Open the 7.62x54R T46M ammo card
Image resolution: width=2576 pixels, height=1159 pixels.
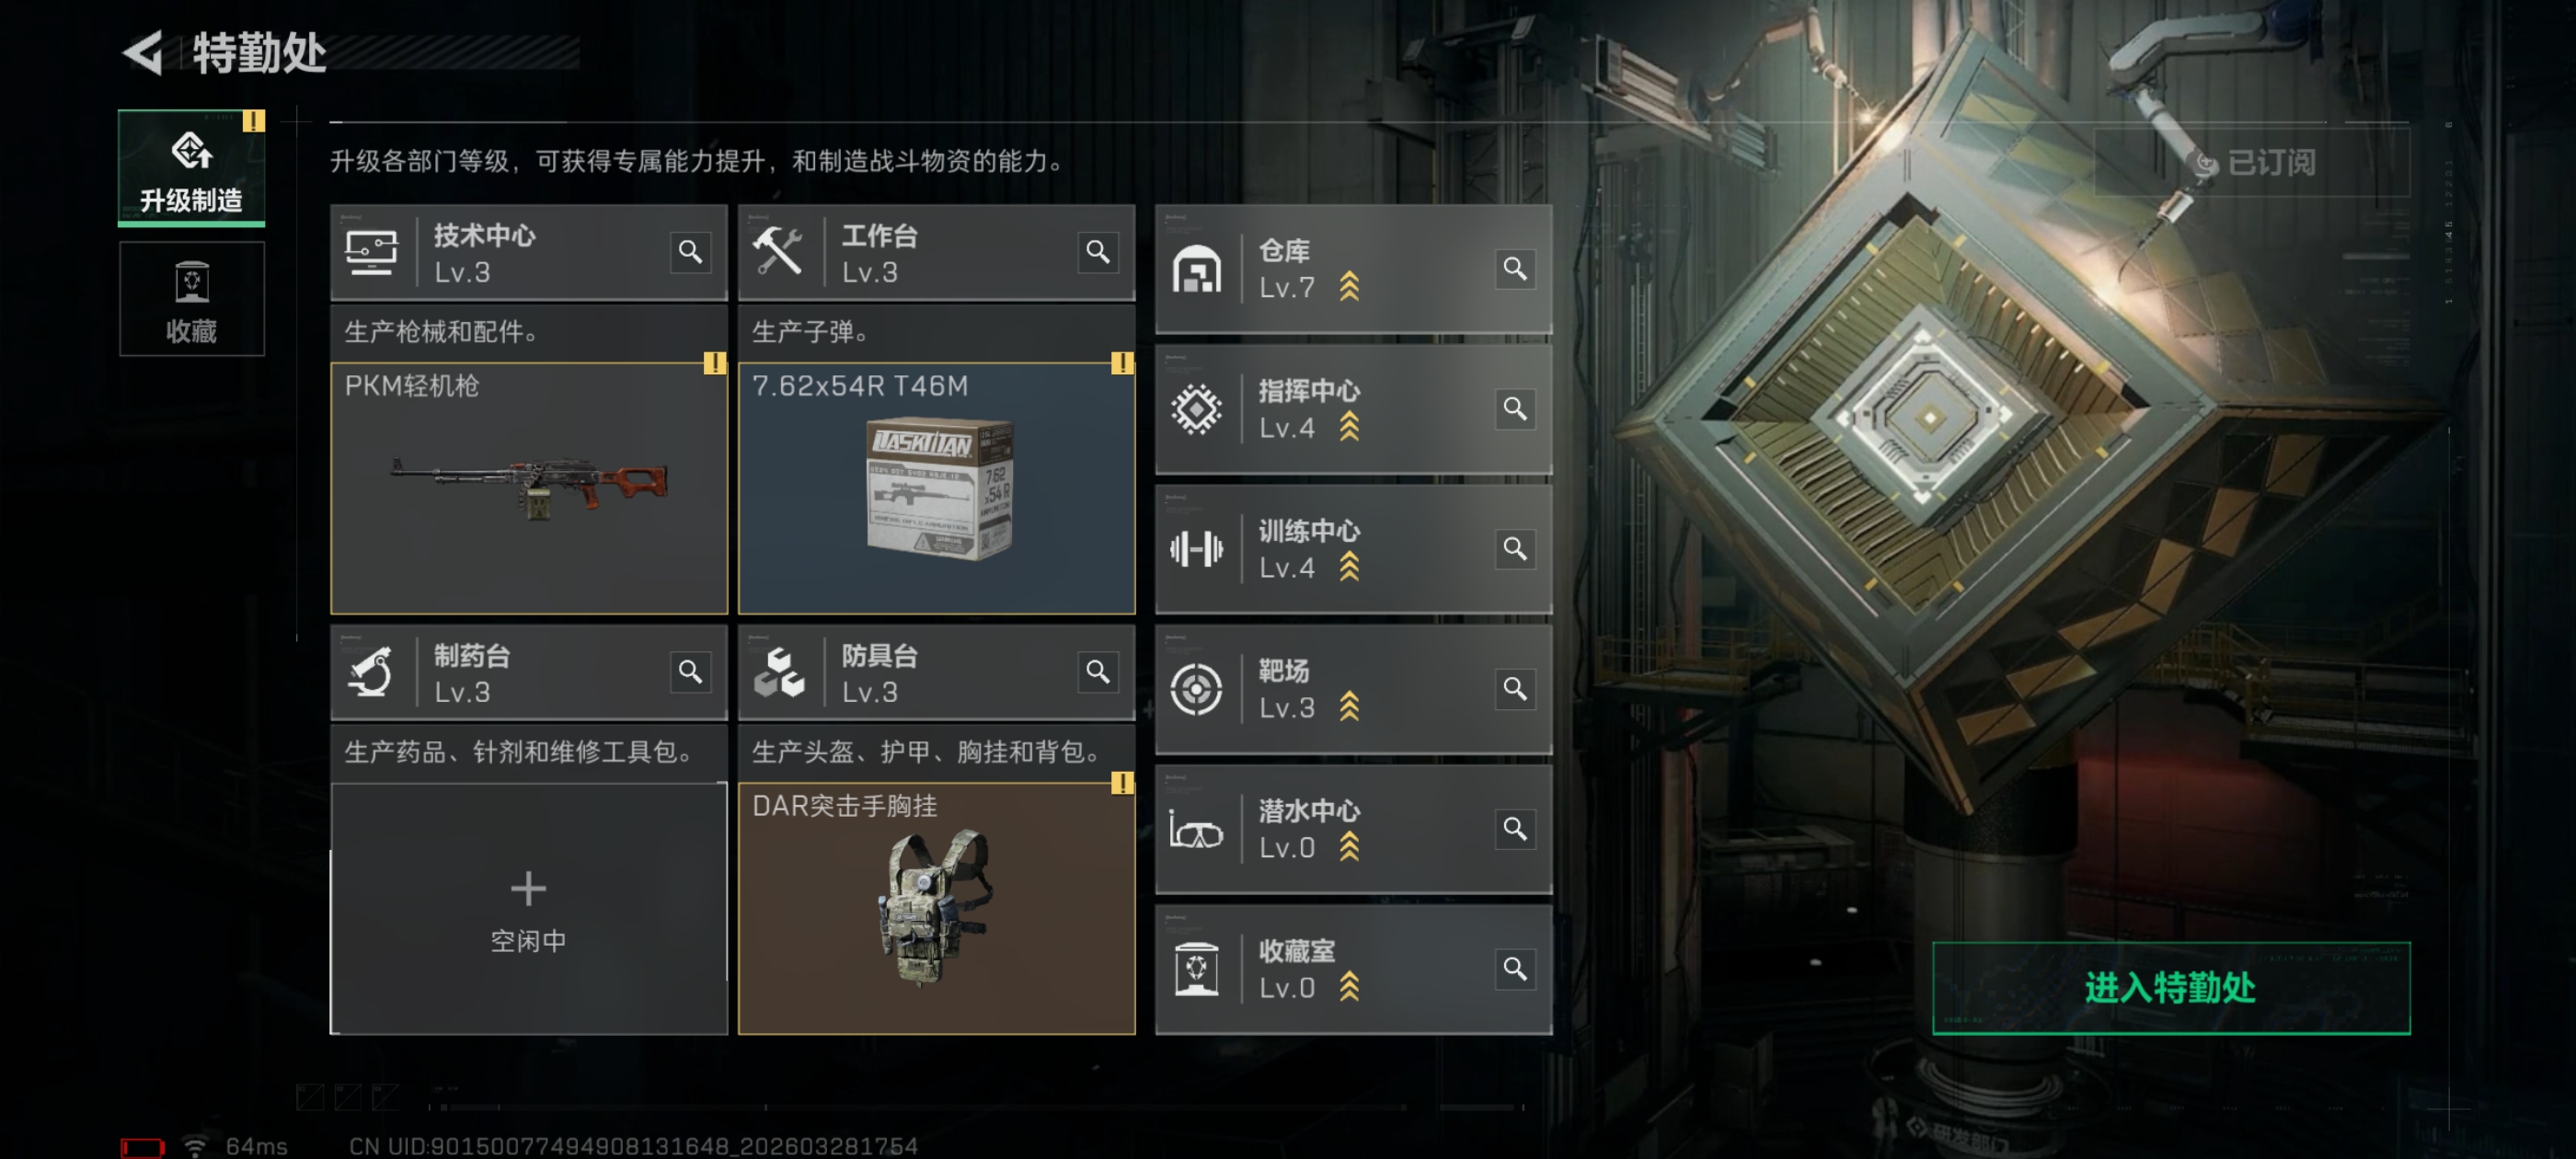pos(936,488)
